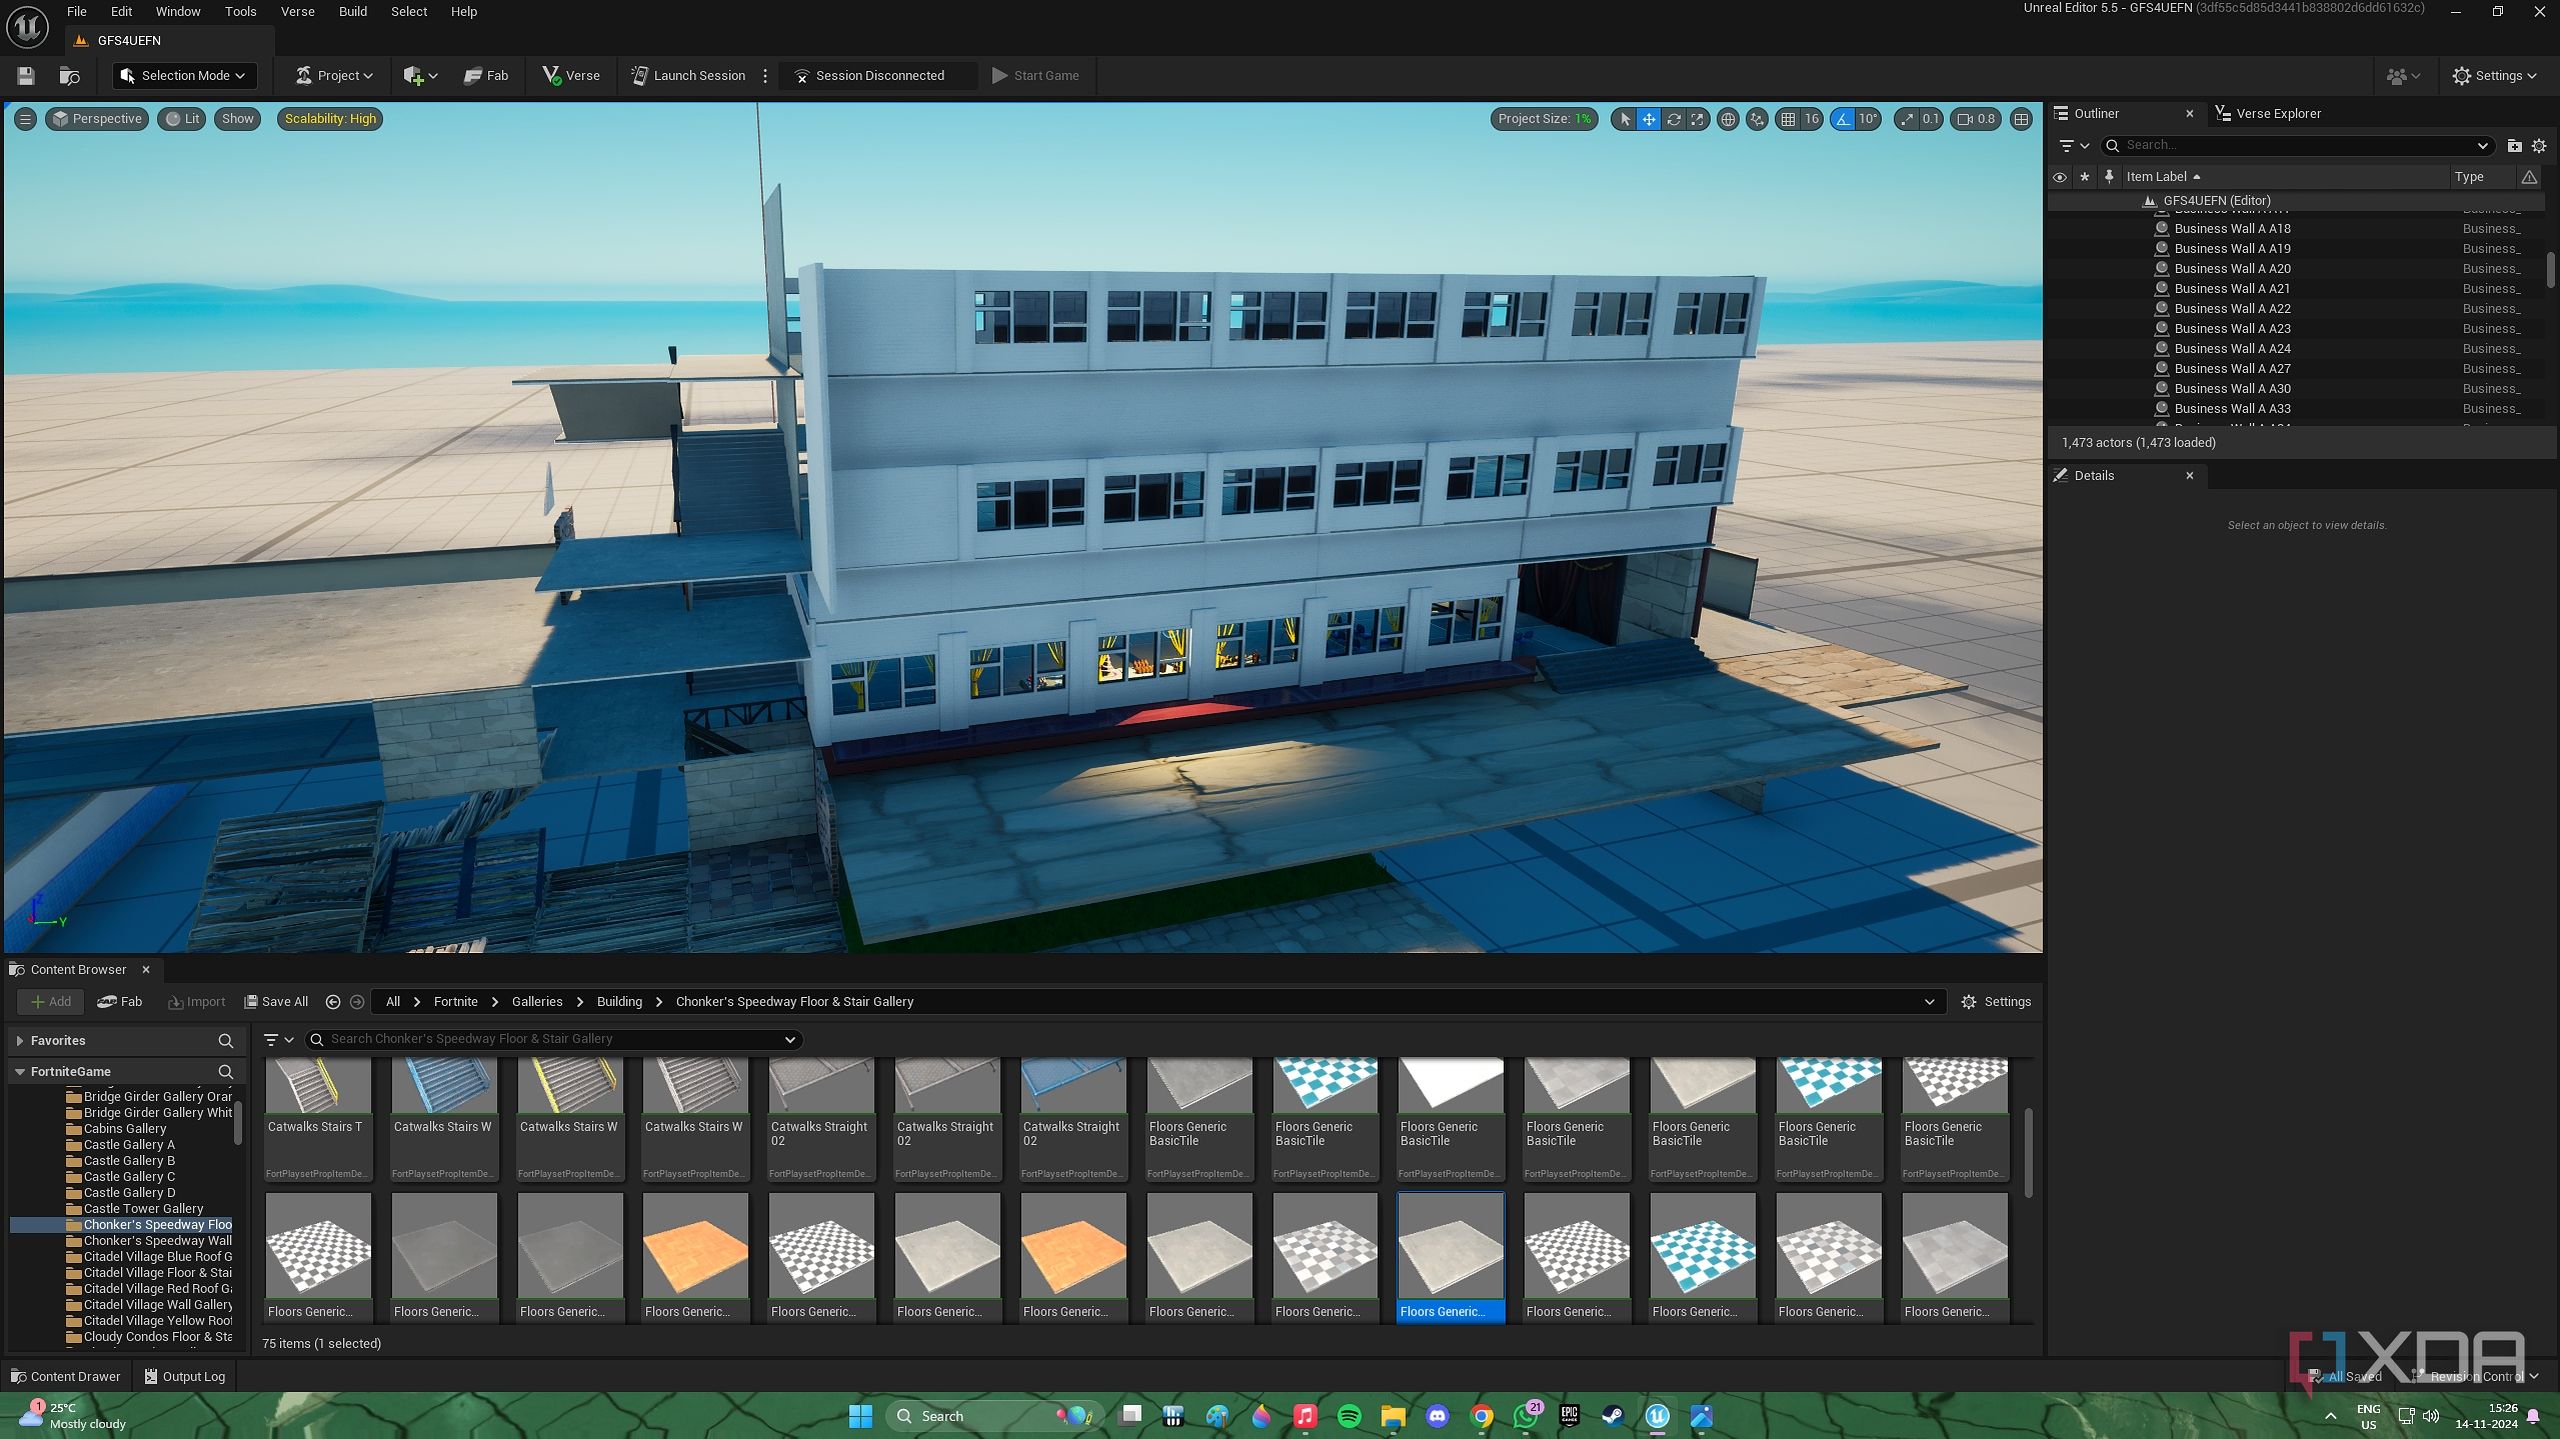The image size is (2560, 1439).
Task: Switch to the Verse Explorer tab
Action: (2267, 114)
